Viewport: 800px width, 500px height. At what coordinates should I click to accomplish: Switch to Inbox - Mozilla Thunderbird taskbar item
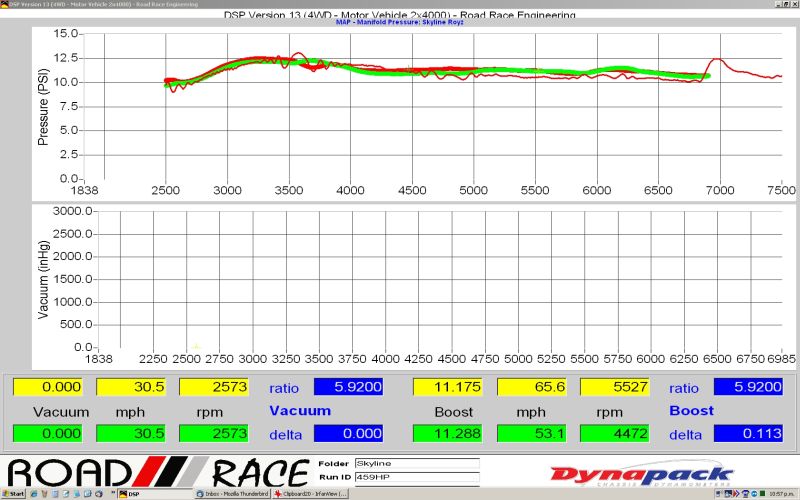coord(232,494)
